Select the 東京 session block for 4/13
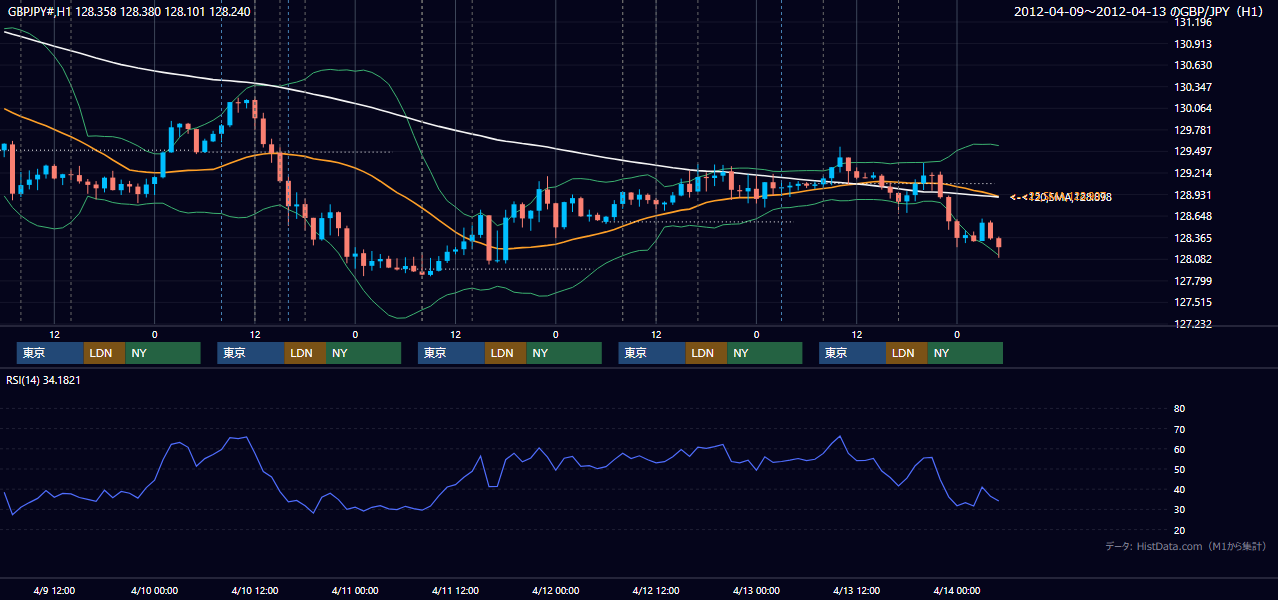 [852, 353]
